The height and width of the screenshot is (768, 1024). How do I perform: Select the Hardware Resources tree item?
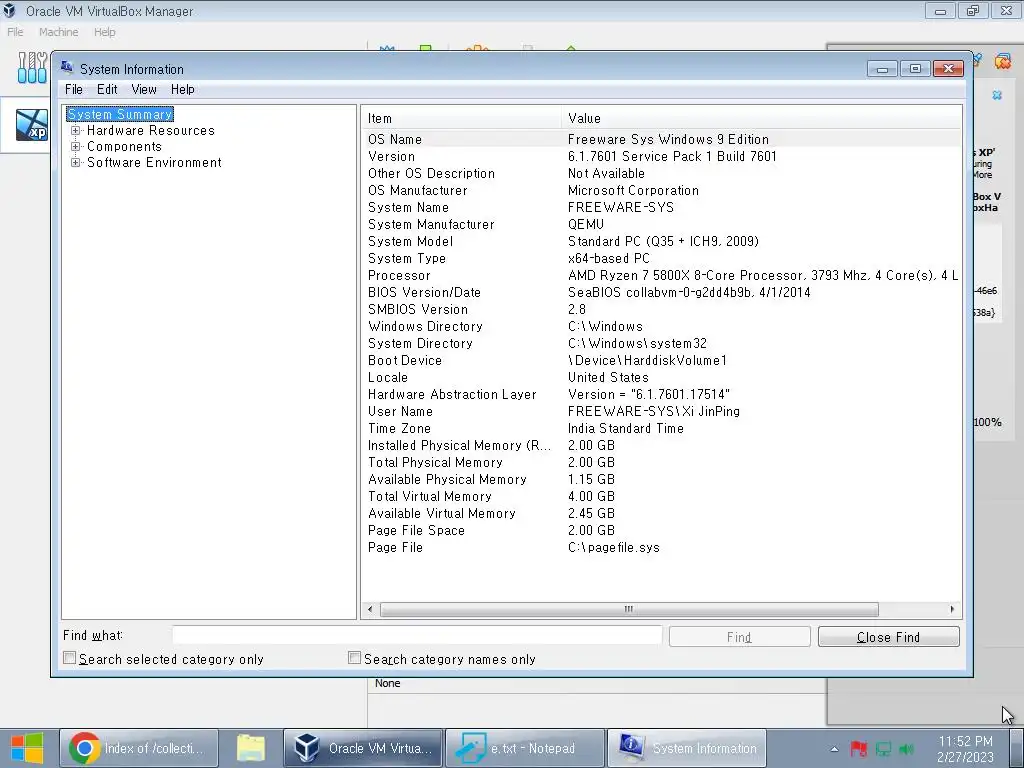pyautogui.click(x=151, y=131)
